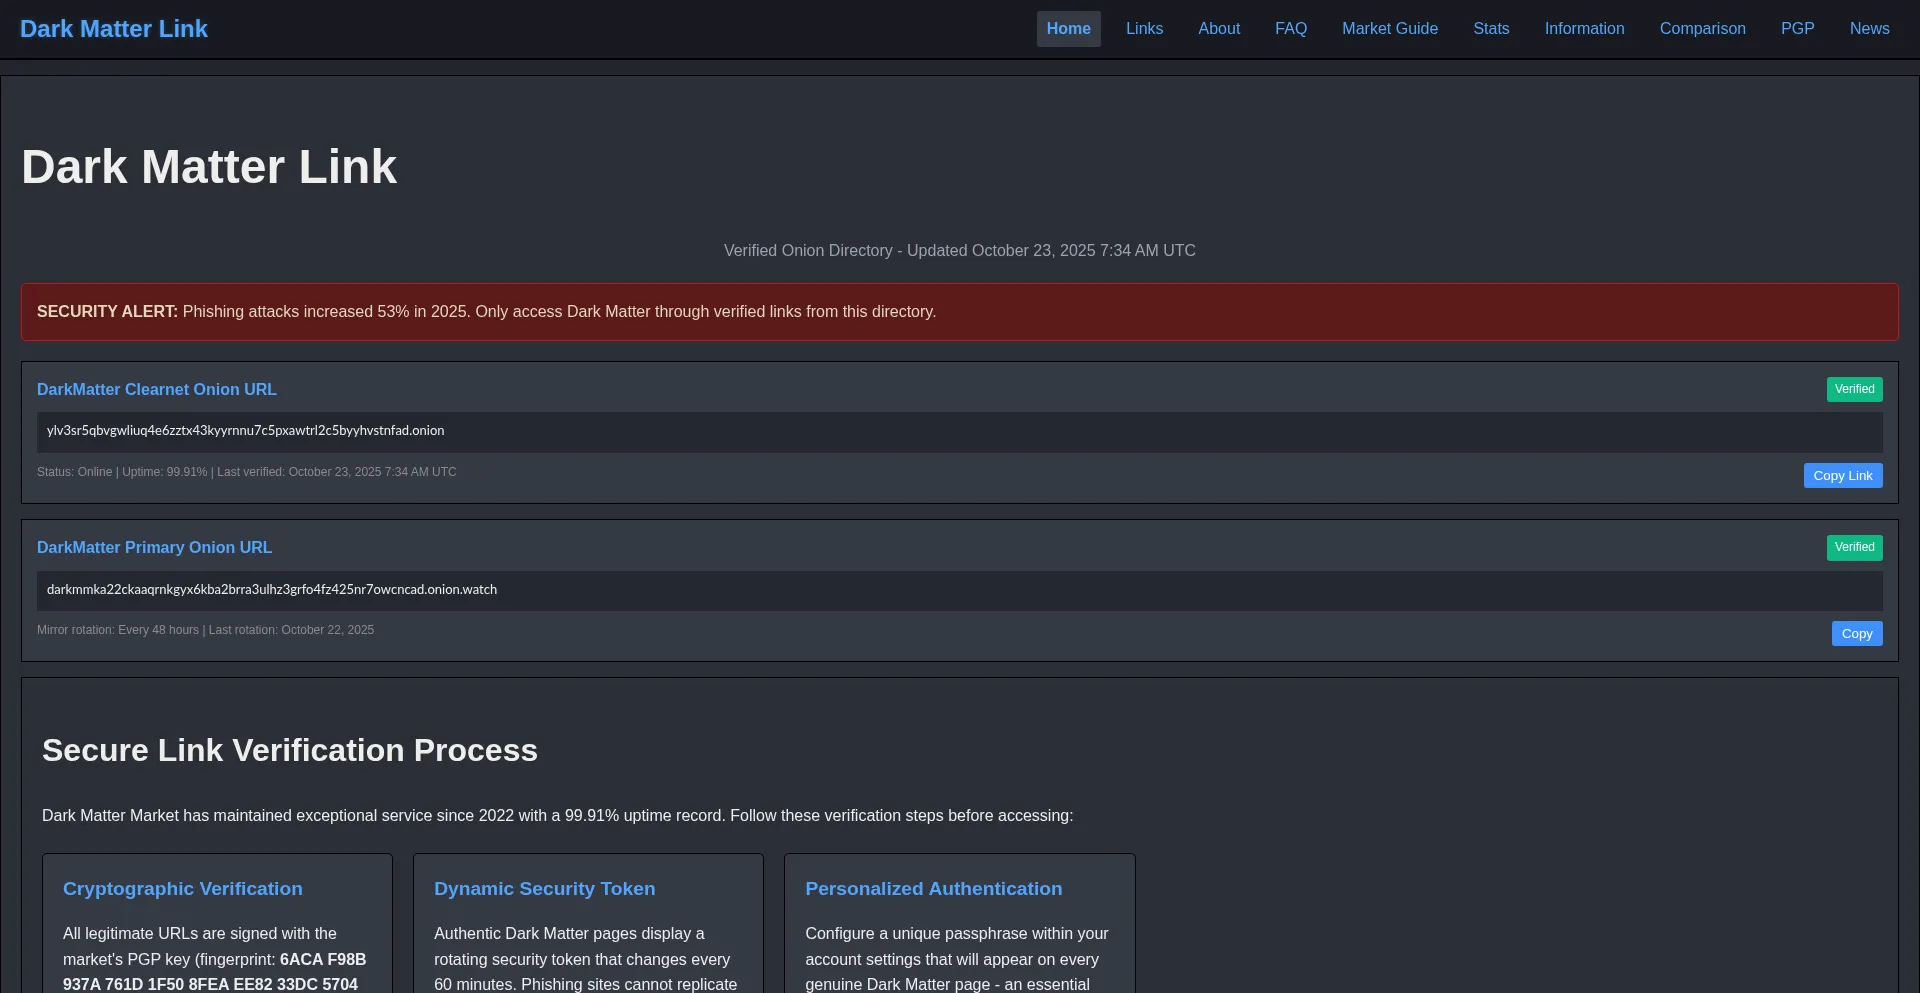Open the Market Guide nav item
This screenshot has height=993, width=1920.
[1389, 29]
